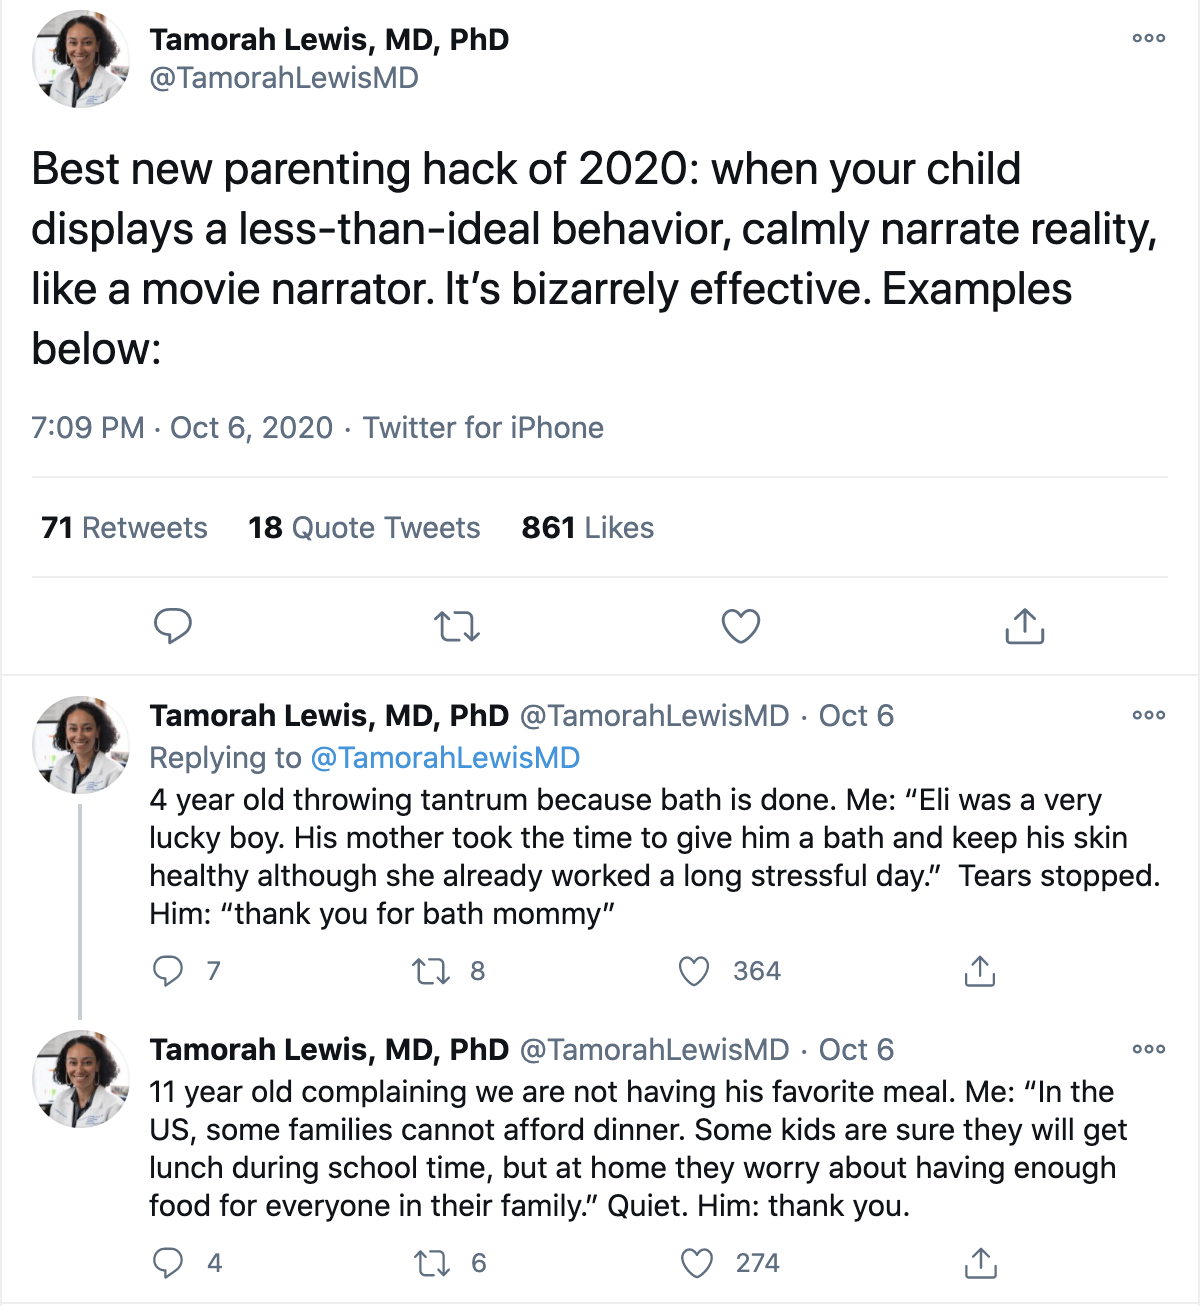
Task: Click the main tweet's profile picture
Action: pyautogui.click(x=80, y=58)
